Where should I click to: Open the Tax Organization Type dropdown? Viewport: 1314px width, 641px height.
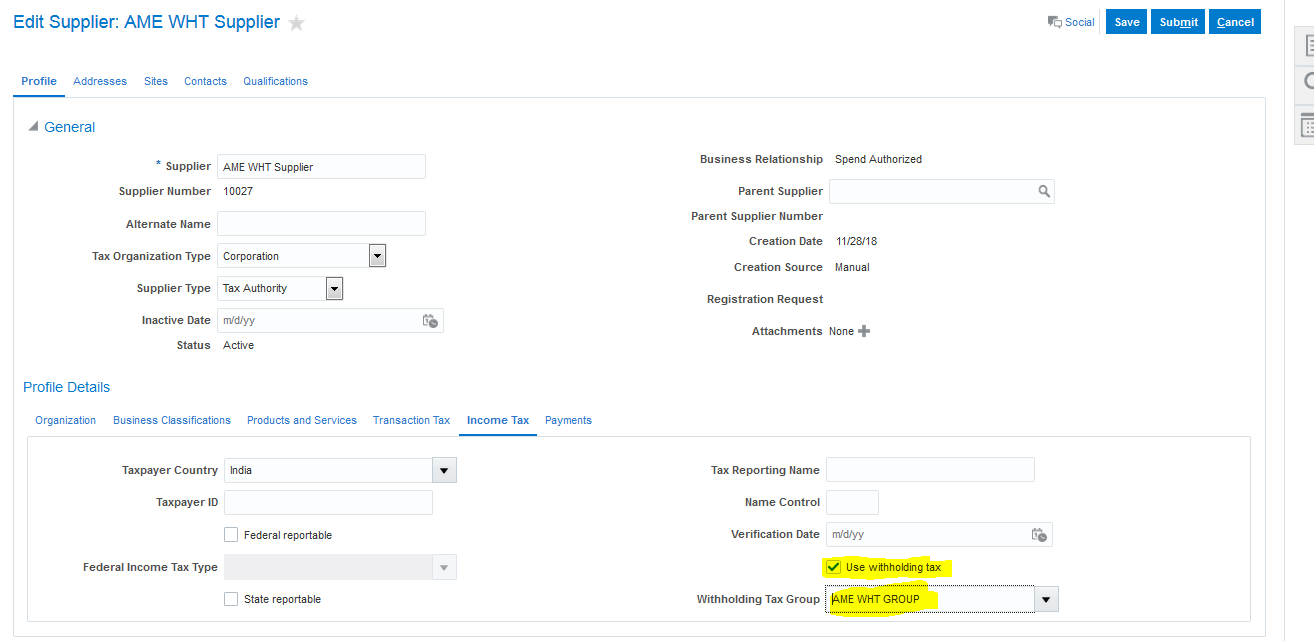[377, 256]
